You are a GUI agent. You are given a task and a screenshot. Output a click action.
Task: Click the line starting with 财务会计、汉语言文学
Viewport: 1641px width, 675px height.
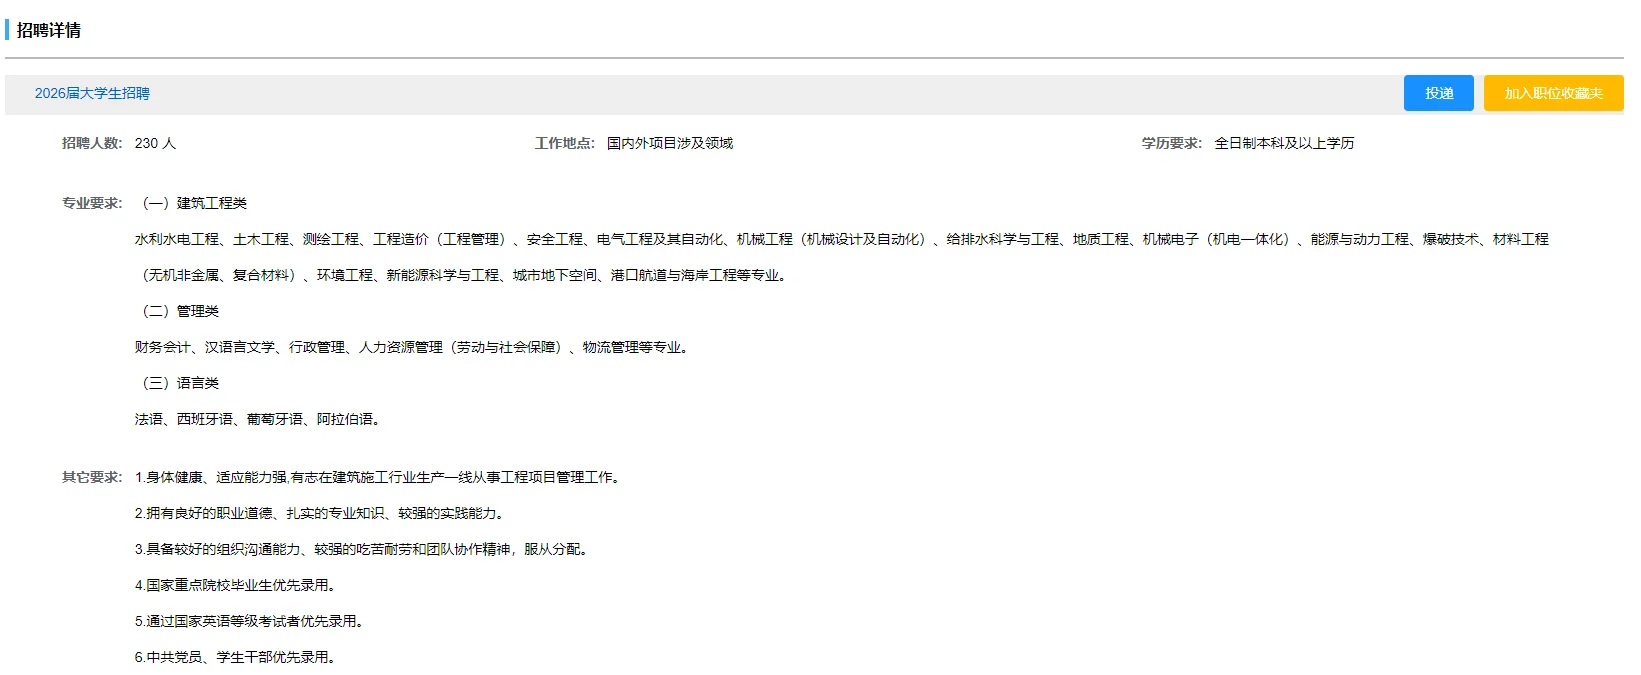[413, 347]
